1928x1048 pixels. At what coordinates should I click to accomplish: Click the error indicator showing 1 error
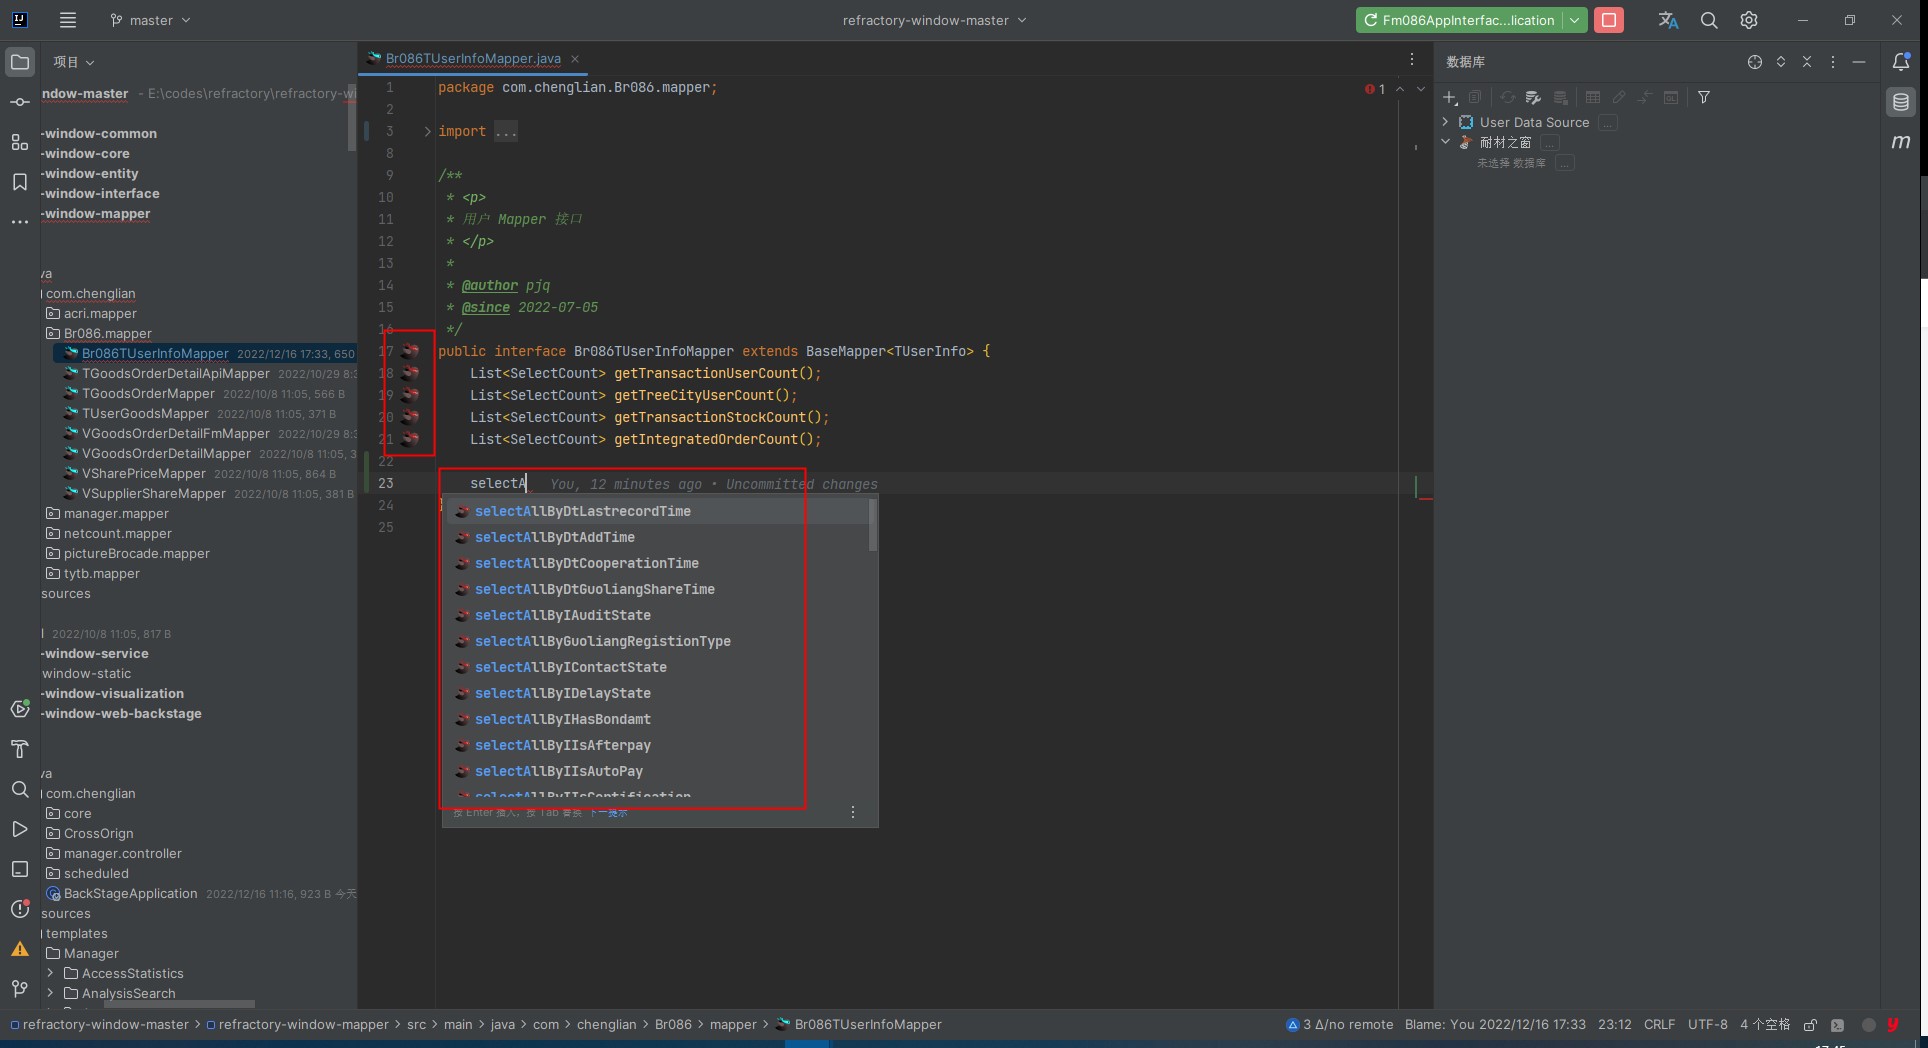point(1375,89)
